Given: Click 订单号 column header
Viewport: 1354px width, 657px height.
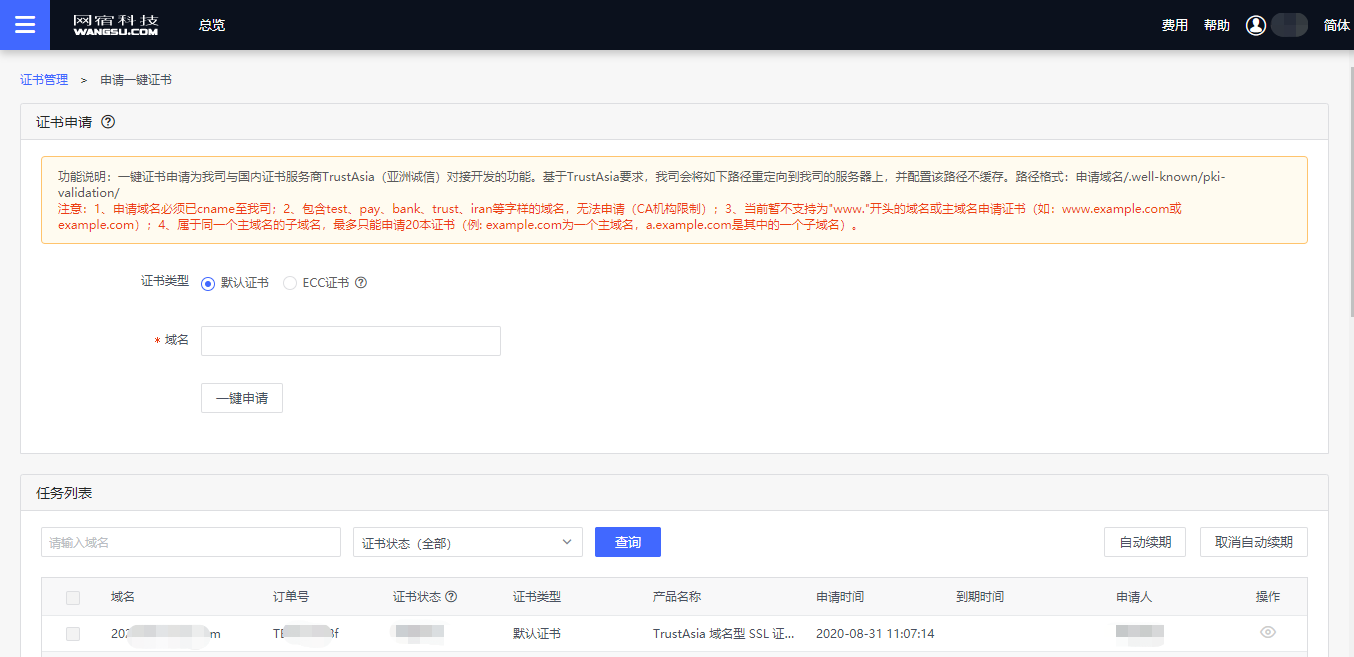Looking at the screenshot, I should point(291,597).
